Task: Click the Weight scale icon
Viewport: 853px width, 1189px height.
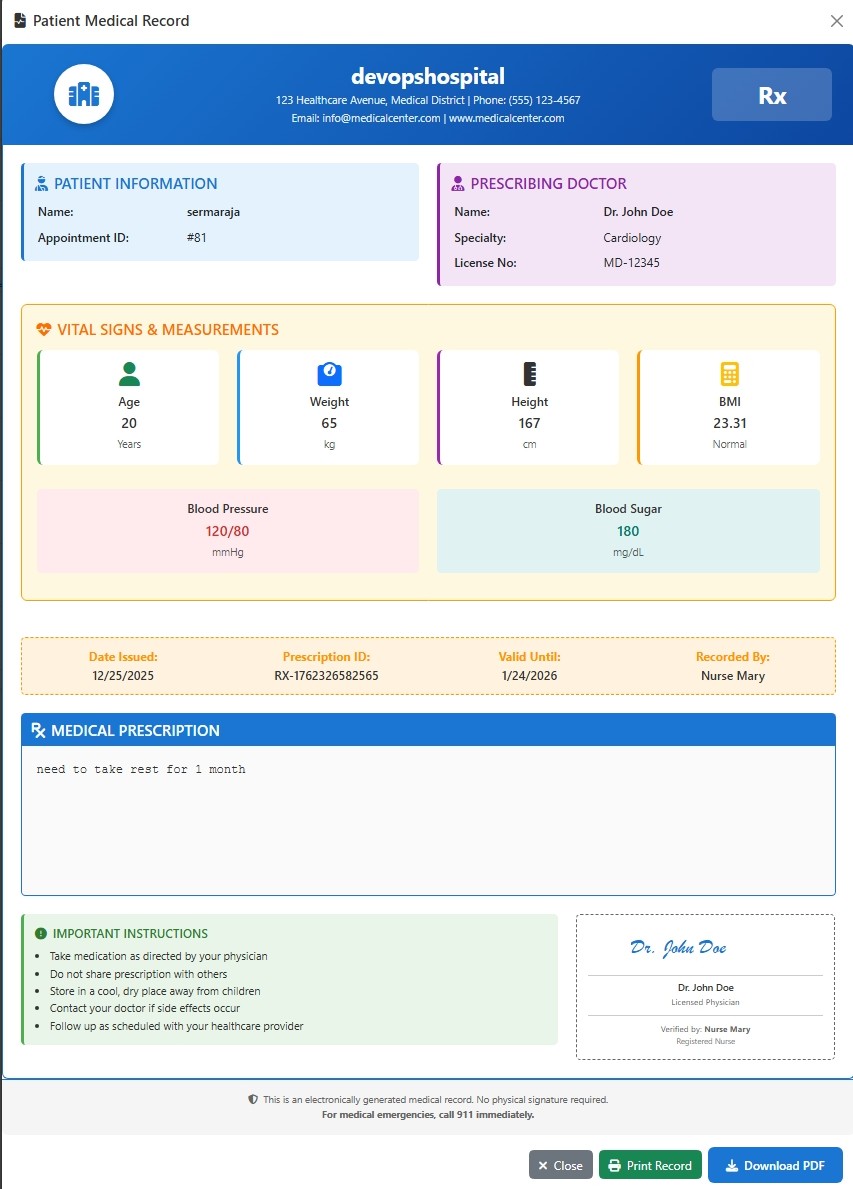Action: coord(329,374)
